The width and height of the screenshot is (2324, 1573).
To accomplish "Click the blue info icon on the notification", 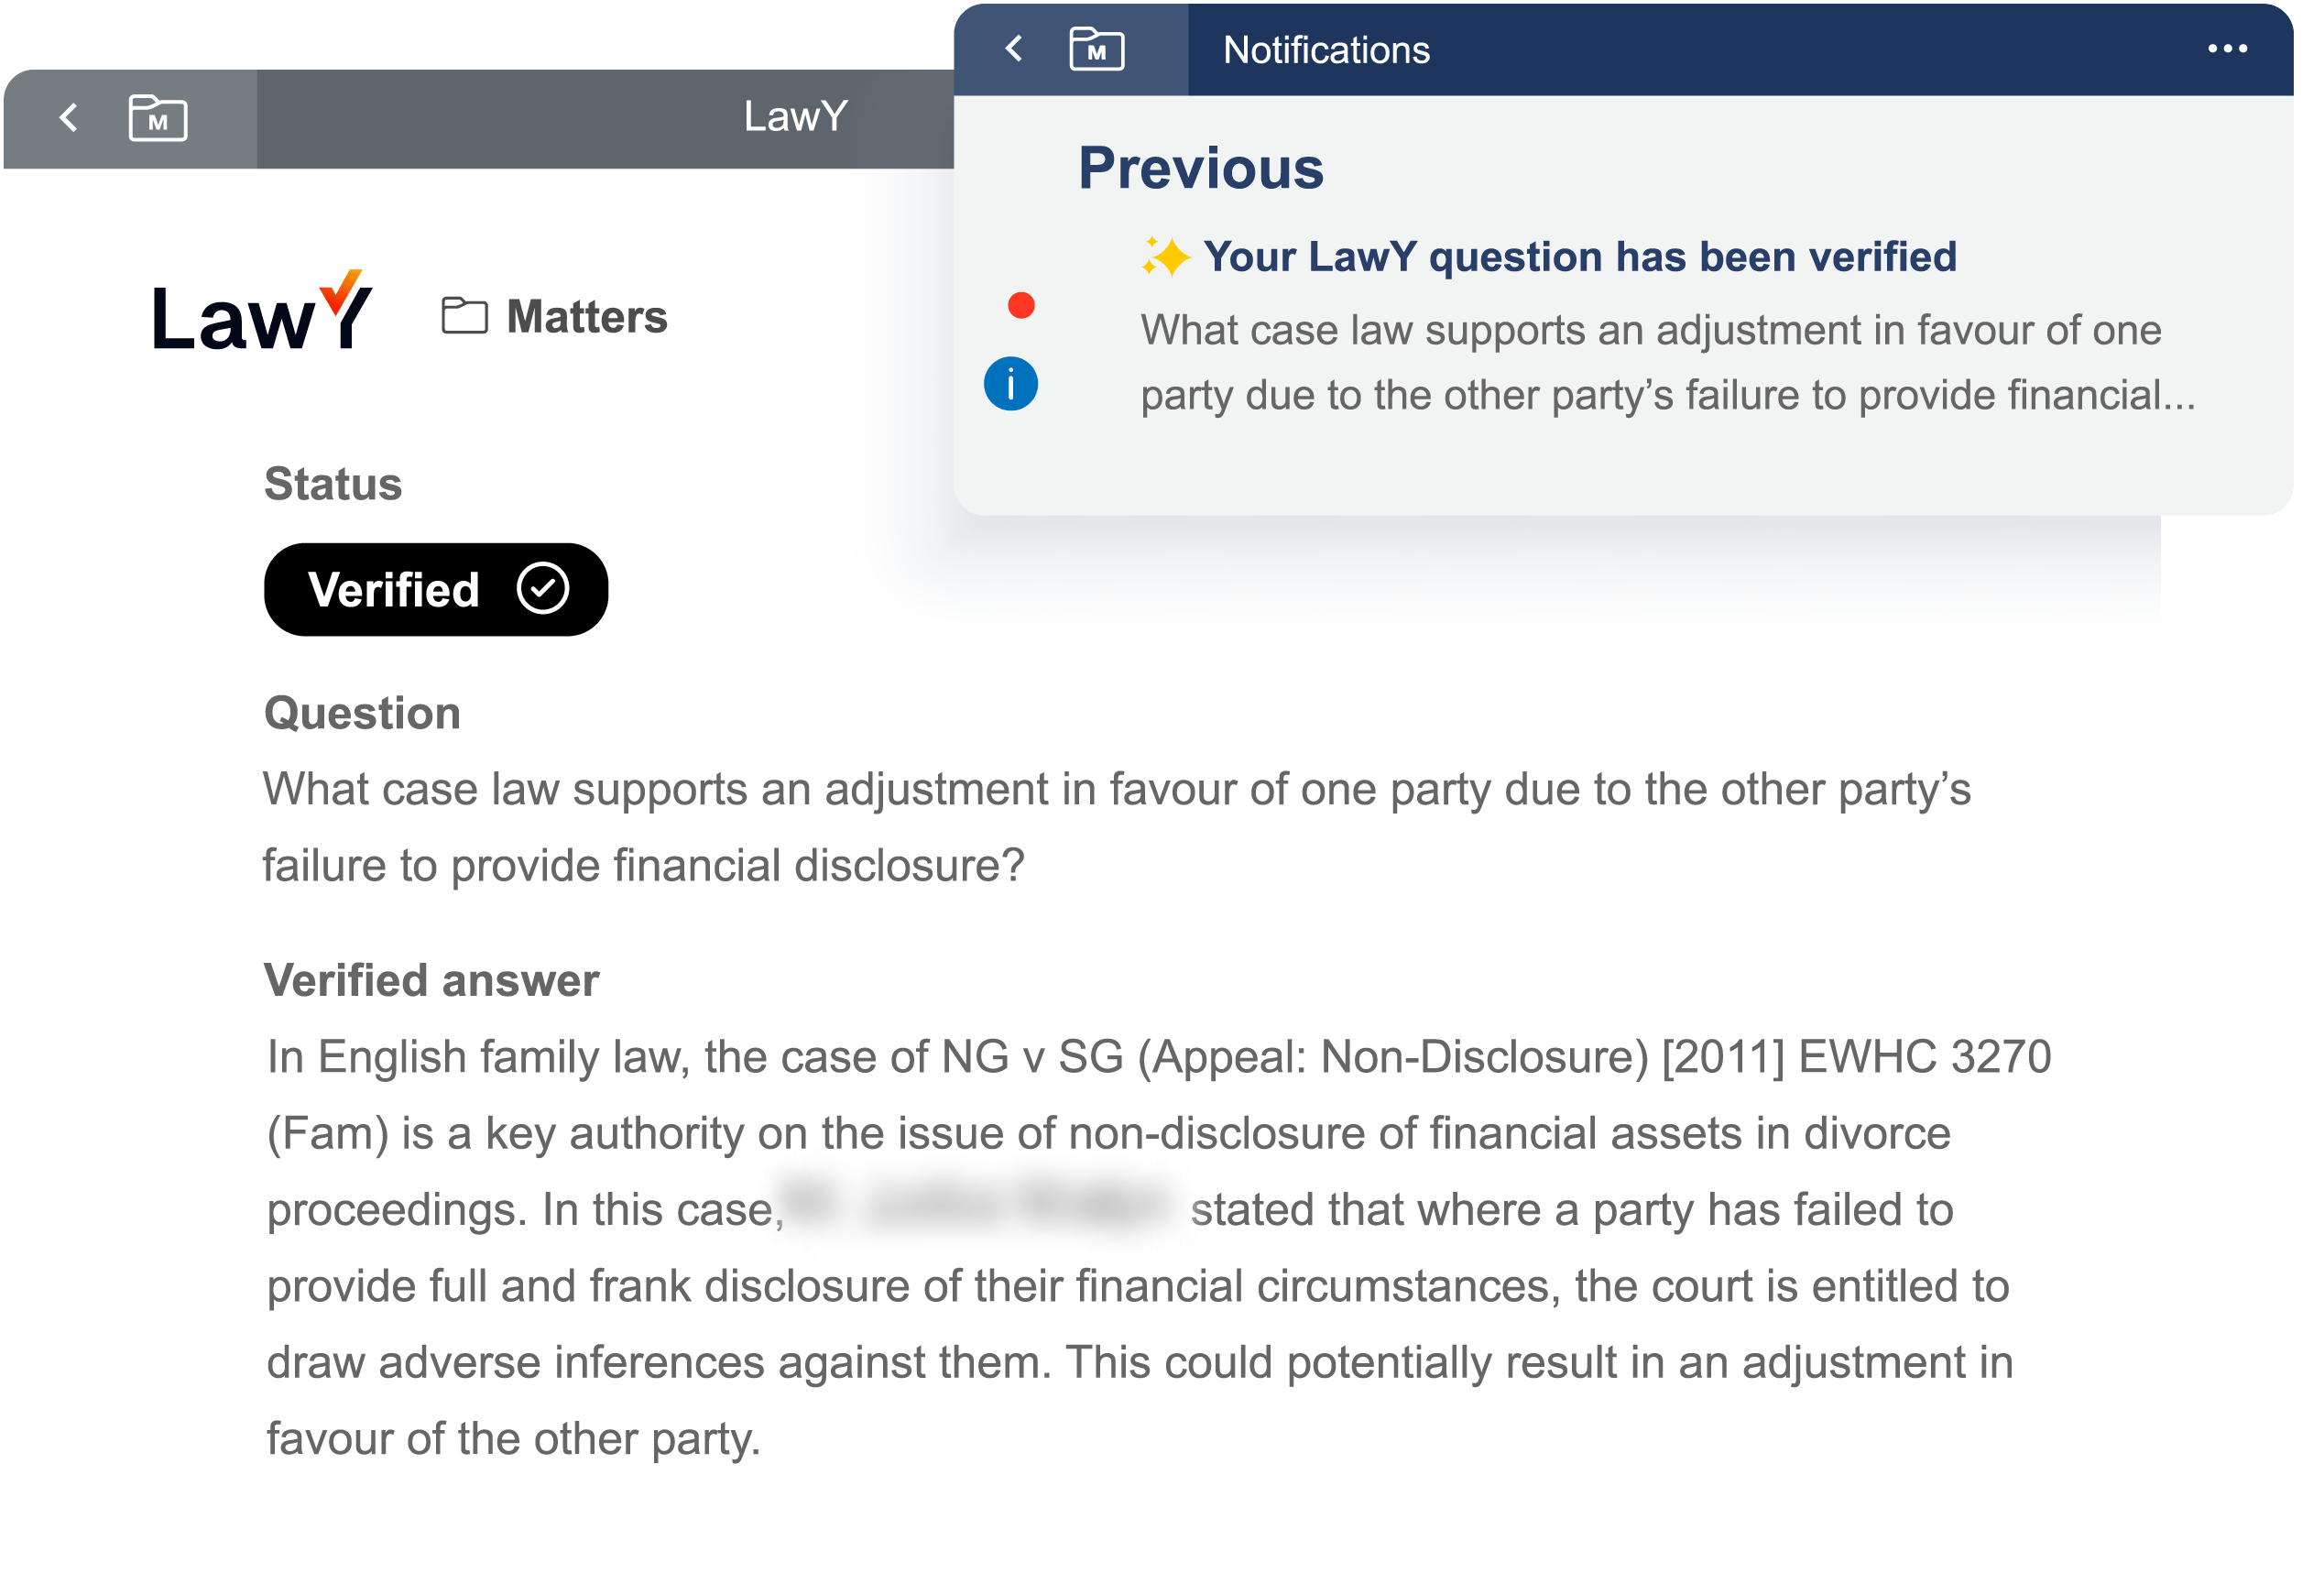I will point(1010,384).
